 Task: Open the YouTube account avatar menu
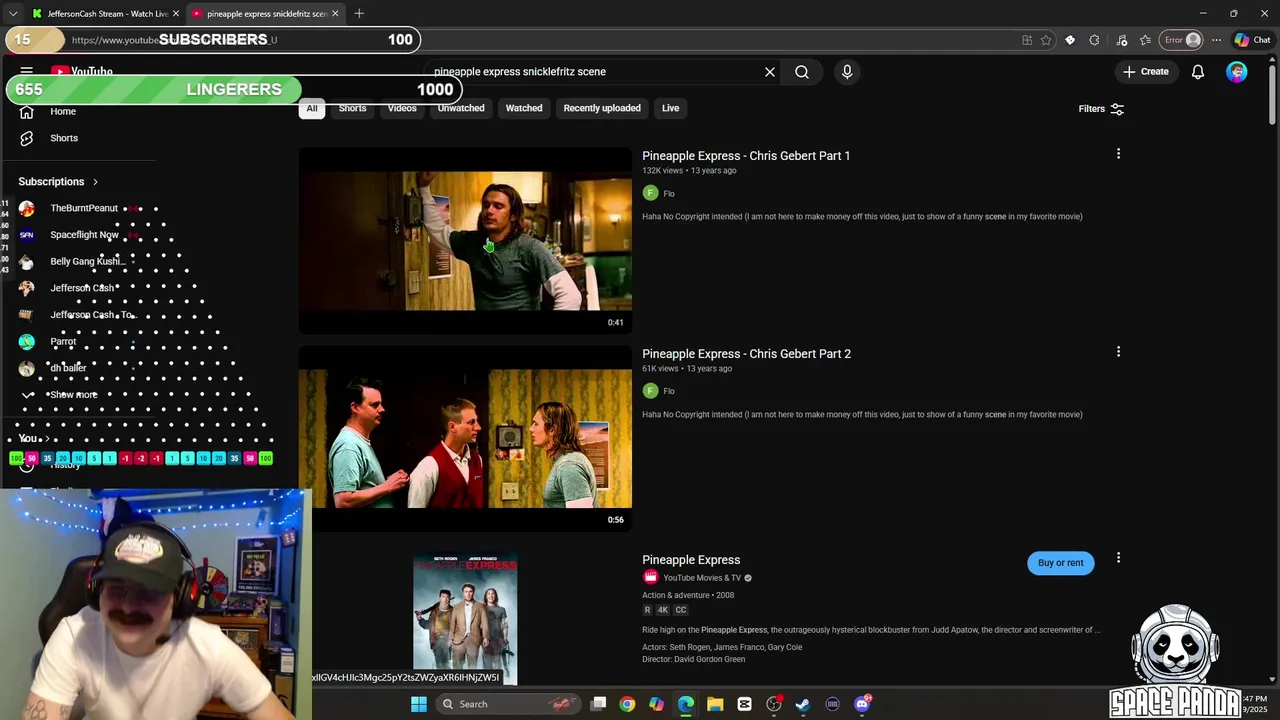(x=1237, y=72)
